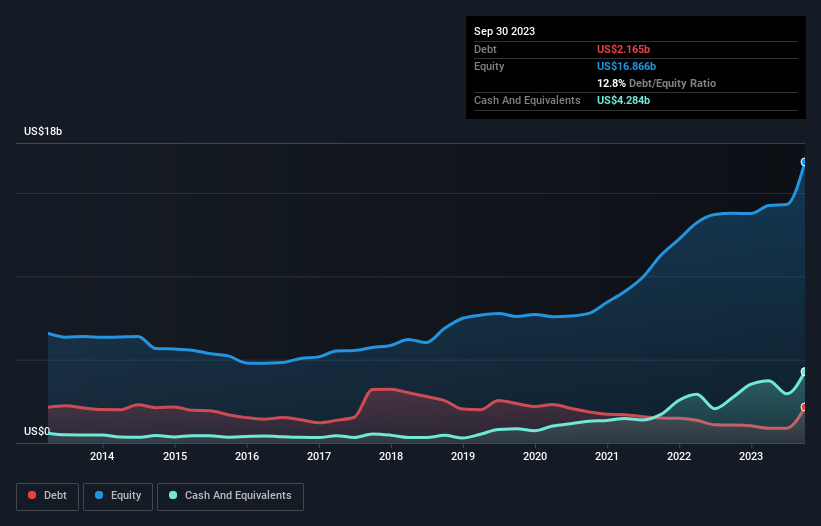Click the 2021 x-axis label
The image size is (821, 526).
point(607,456)
